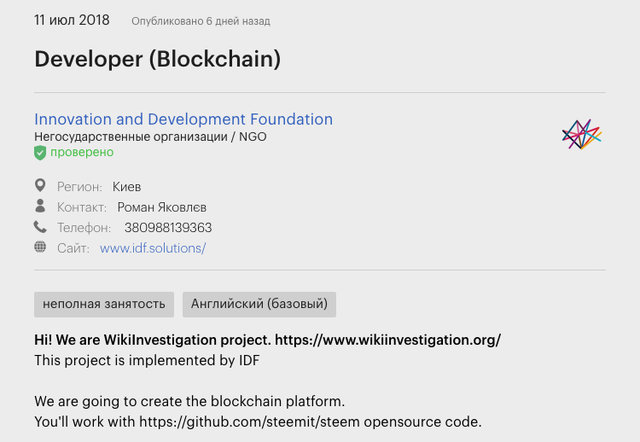Screen dimensions: 640x442
Task: Click the globe icon beside Сайт
Action: (x=40, y=247)
